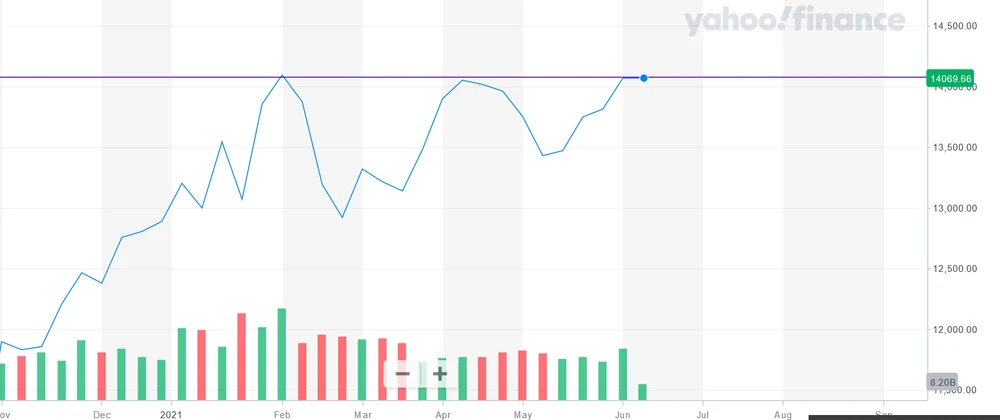
Task: Click the last short green volume bar
Action: pos(642,393)
